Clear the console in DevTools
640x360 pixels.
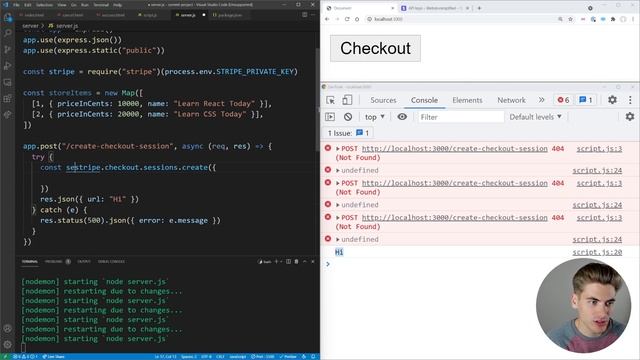click(x=348, y=117)
